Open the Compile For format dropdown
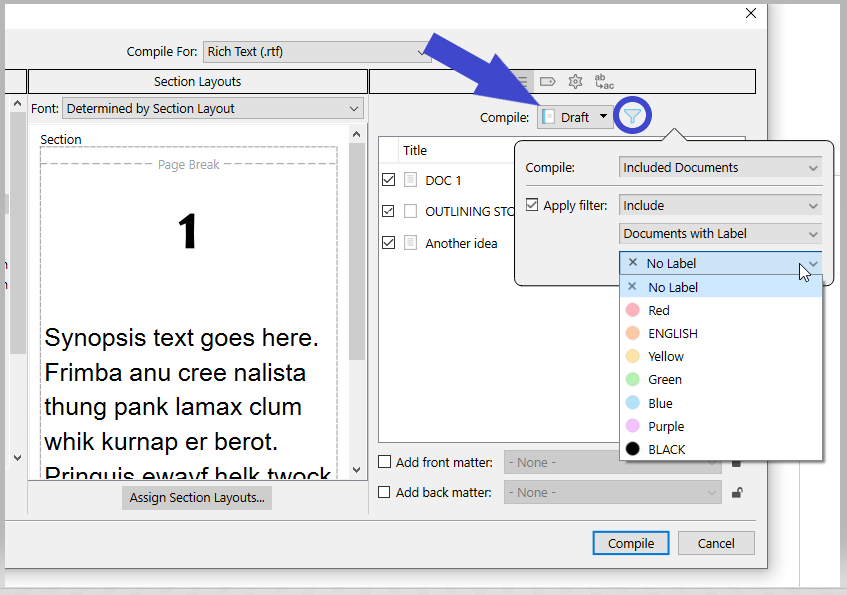Image resolution: width=847 pixels, height=595 pixels. coord(317,51)
